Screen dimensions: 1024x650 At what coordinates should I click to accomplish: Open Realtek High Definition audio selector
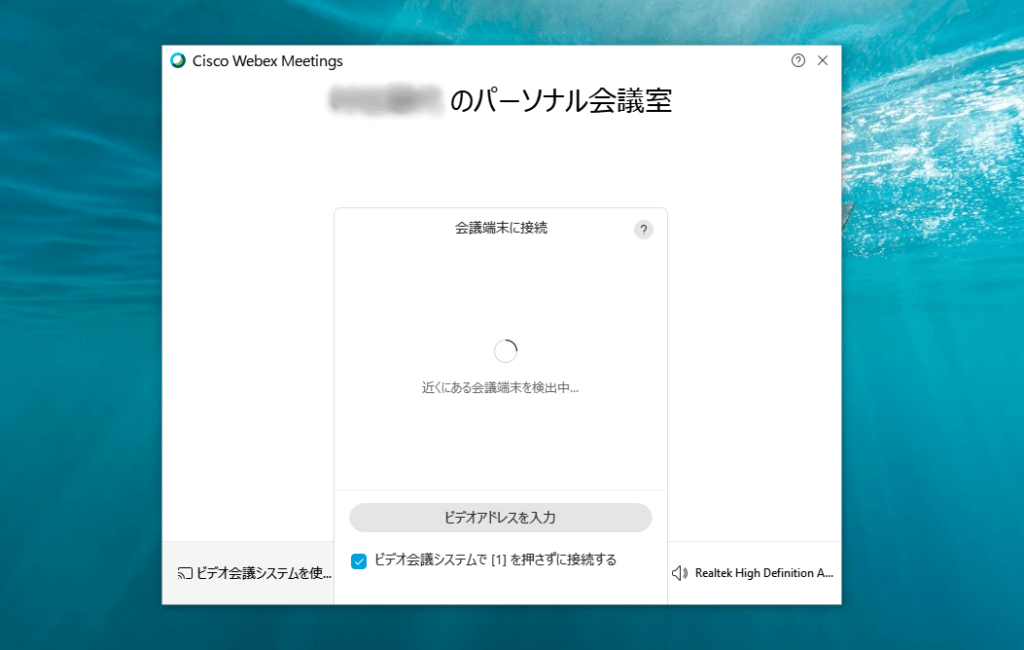tap(752, 573)
